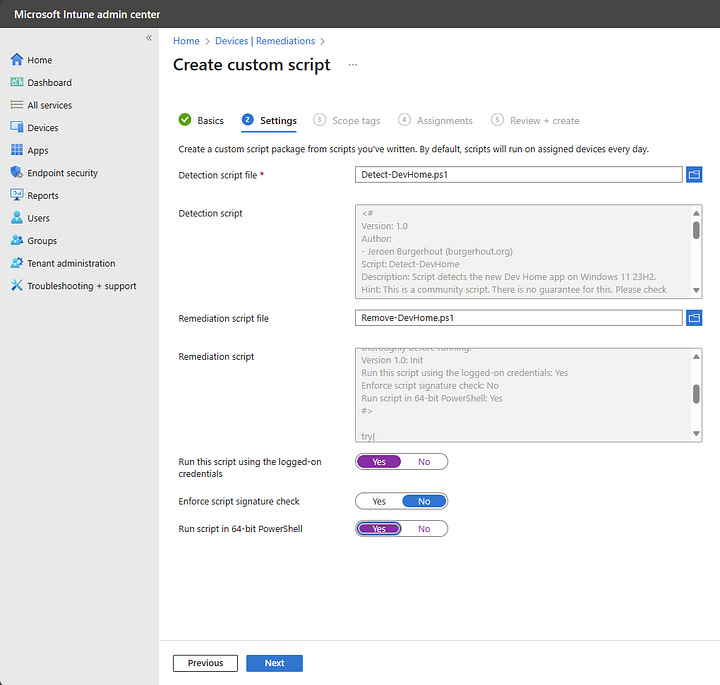Set 64-bit PowerShell toggle to No
Viewport: 720px width, 685px height.
coord(424,528)
